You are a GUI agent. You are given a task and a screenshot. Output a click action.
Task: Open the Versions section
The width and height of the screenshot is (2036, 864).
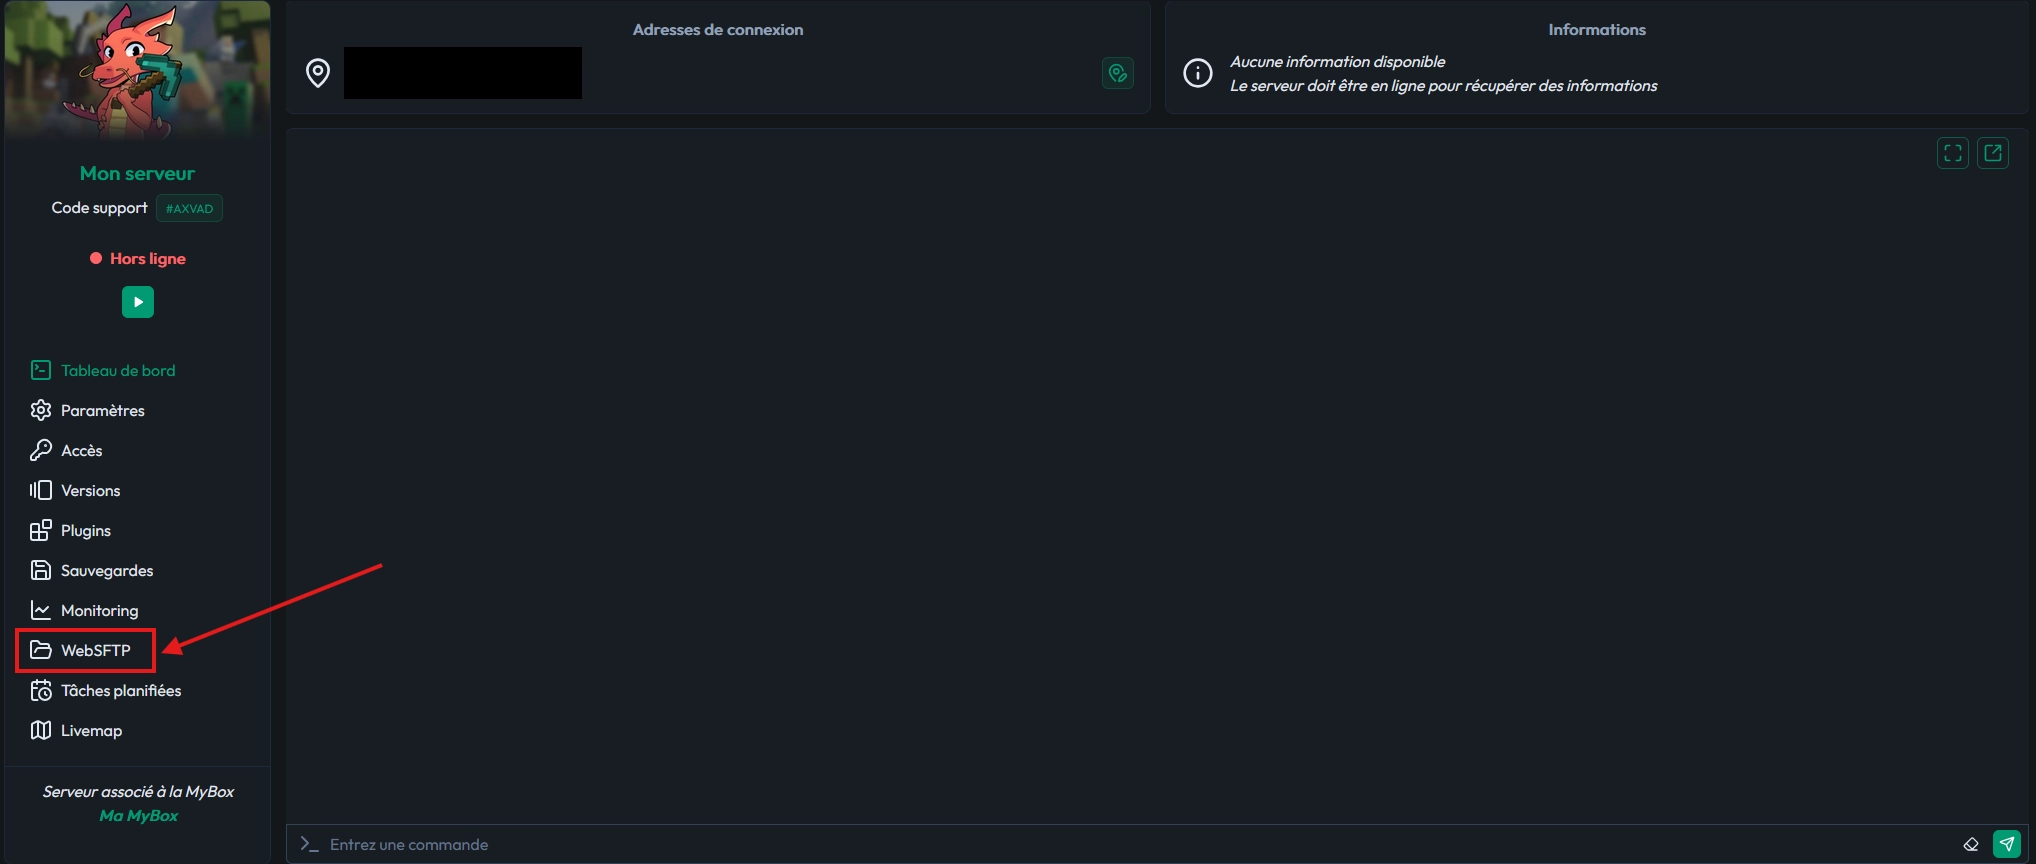tap(90, 490)
